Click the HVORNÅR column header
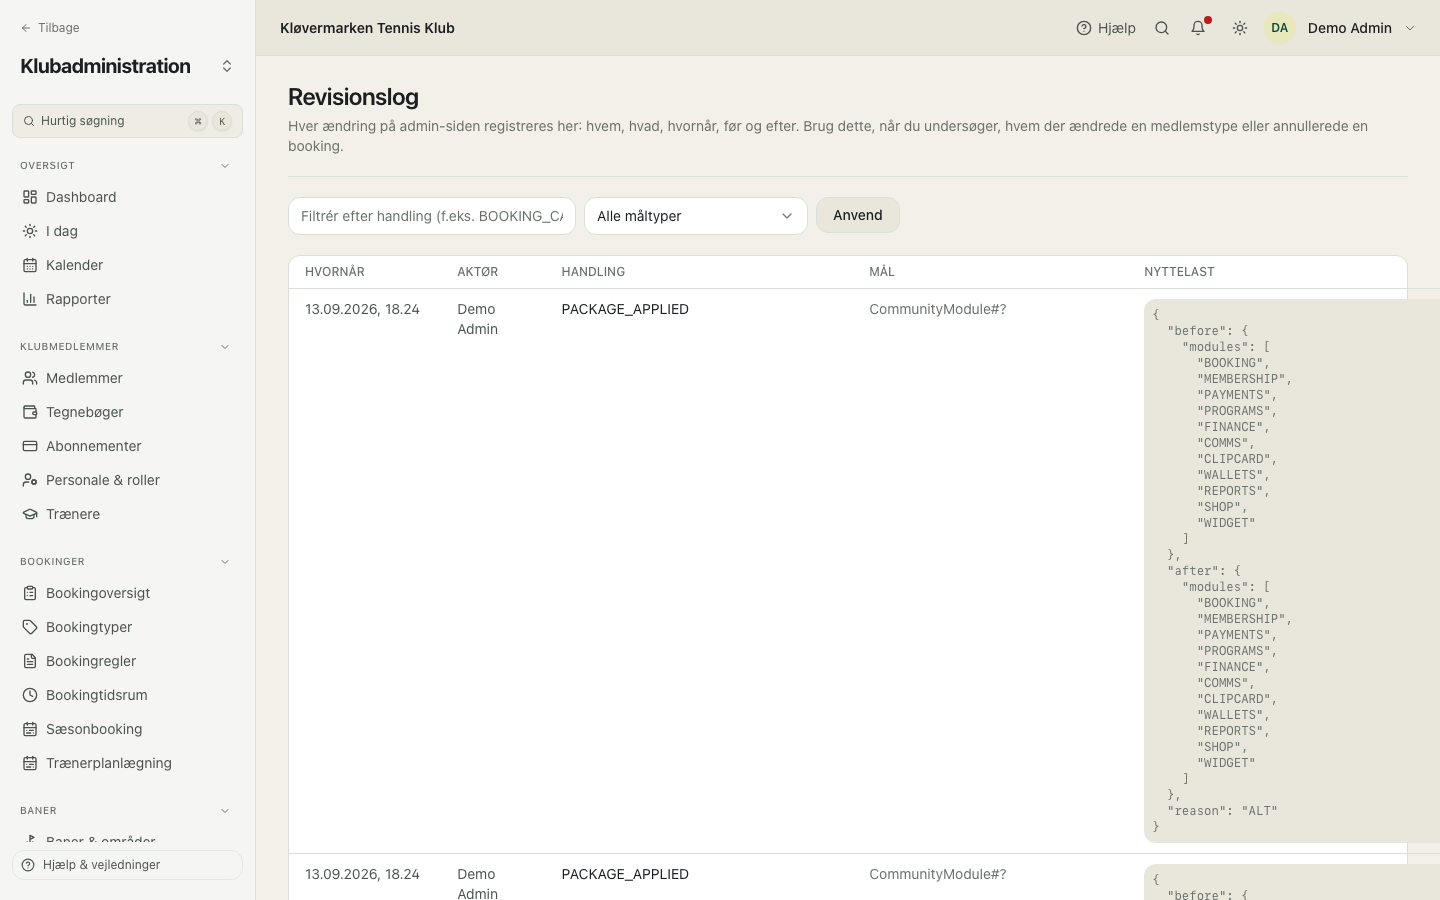Image resolution: width=1440 pixels, height=900 pixels. (x=335, y=272)
